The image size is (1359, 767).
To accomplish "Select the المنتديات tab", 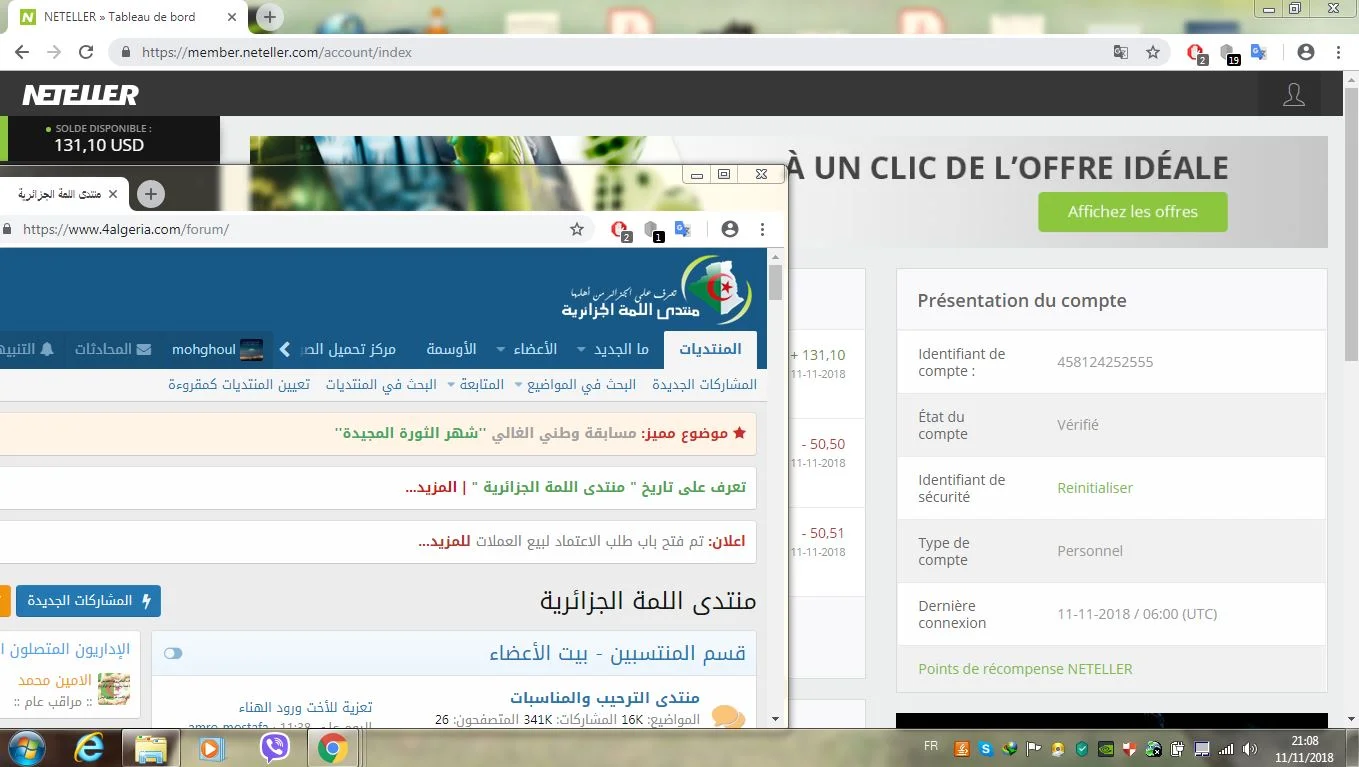I will click(x=710, y=349).
